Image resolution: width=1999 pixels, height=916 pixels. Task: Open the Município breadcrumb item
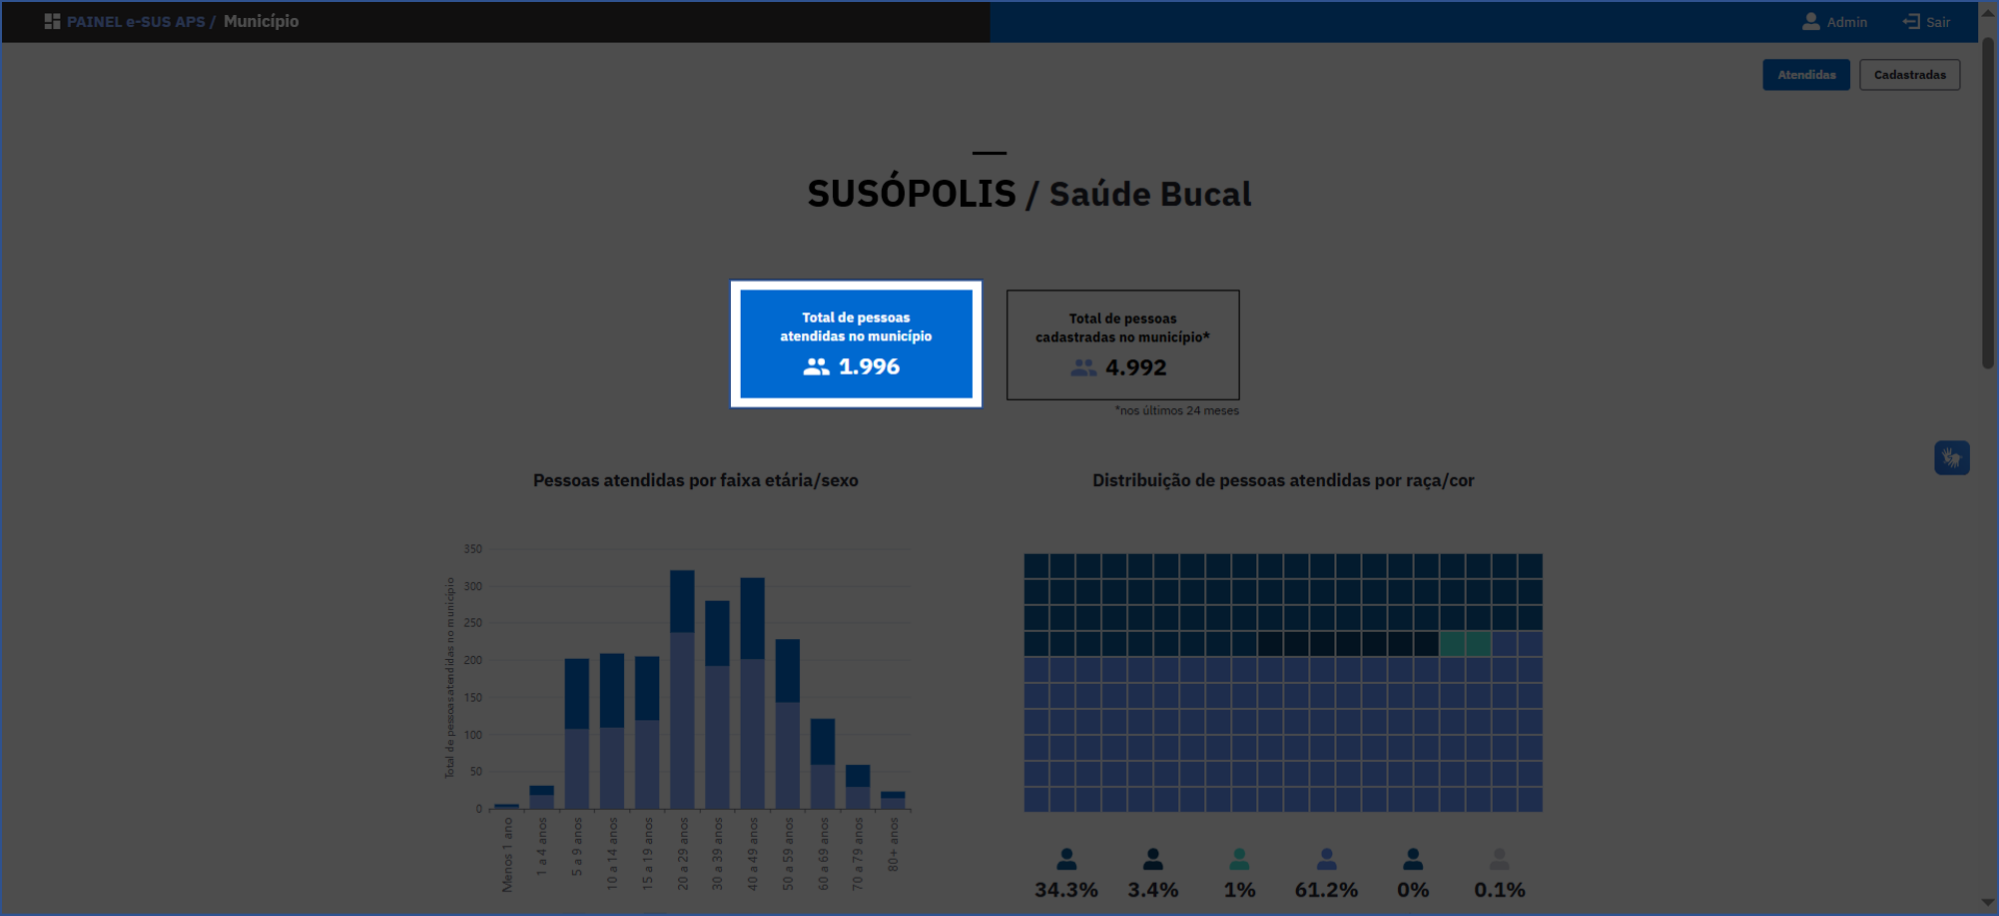coord(261,20)
